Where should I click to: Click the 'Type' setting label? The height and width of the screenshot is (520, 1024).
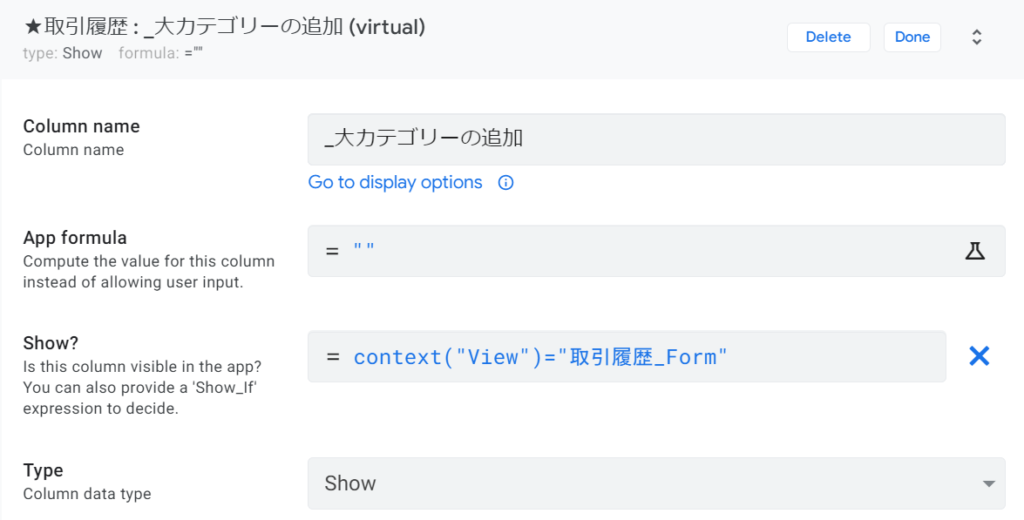point(43,470)
